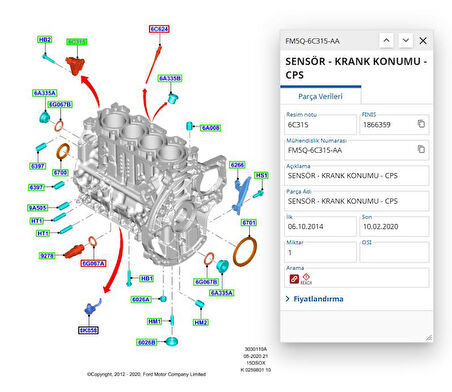This screenshot has height=392, width=452.
Task: Select the 9278 callout label
Action: click(x=47, y=256)
